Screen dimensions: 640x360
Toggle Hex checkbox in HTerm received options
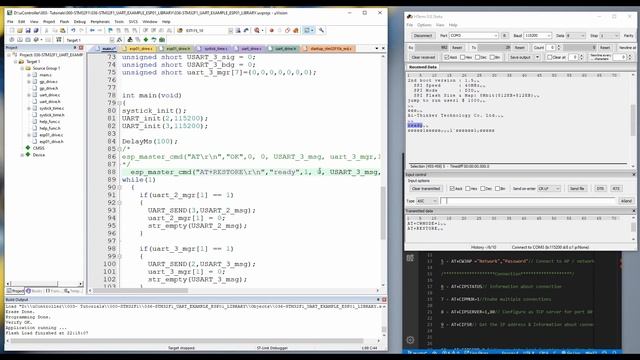coord(462,57)
